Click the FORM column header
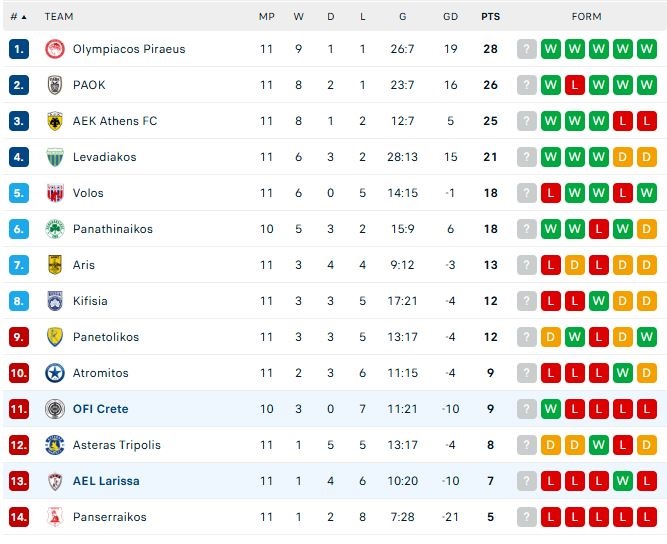 [x=586, y=17]
